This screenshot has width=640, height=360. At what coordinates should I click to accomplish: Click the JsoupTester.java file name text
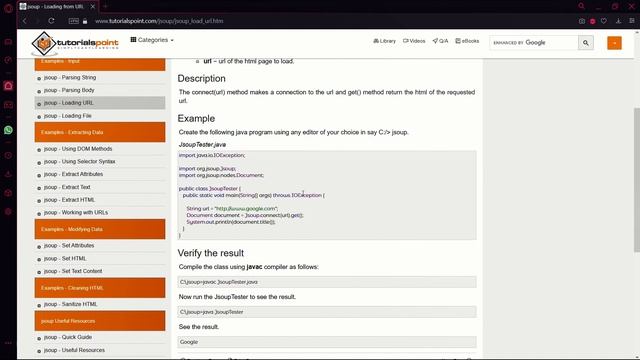(x=202, y=144)
